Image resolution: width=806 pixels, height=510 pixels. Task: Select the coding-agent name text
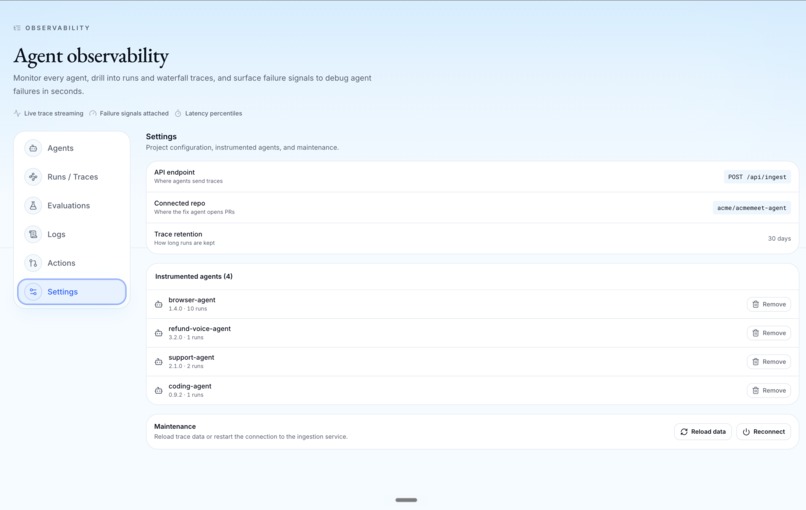[190, 386]
